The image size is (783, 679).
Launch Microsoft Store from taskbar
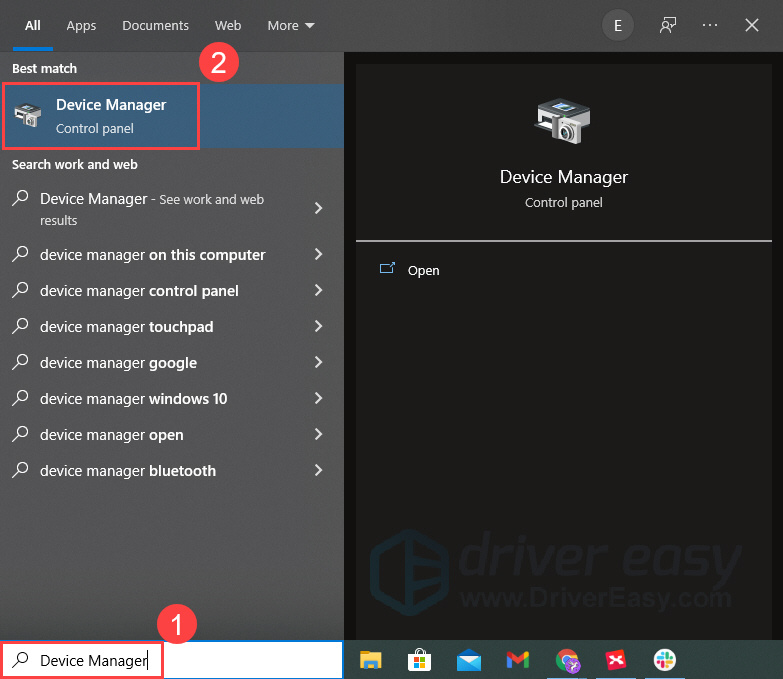pyautogui.click(x=420, y=660)
